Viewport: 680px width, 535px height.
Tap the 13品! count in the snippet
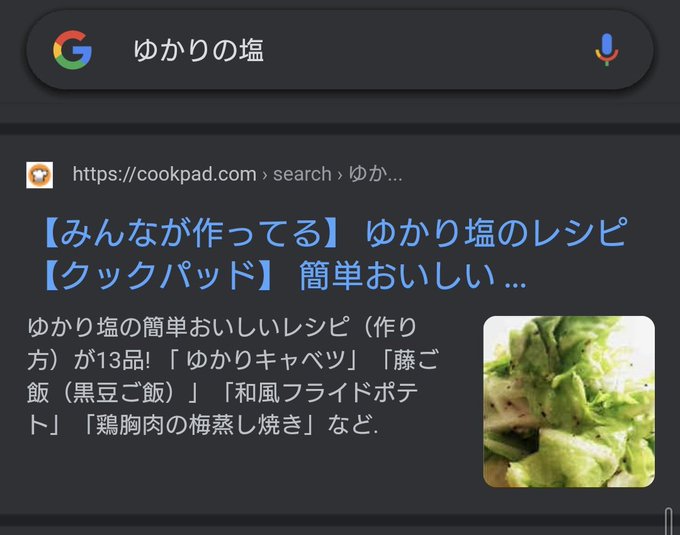click(124, 360)
